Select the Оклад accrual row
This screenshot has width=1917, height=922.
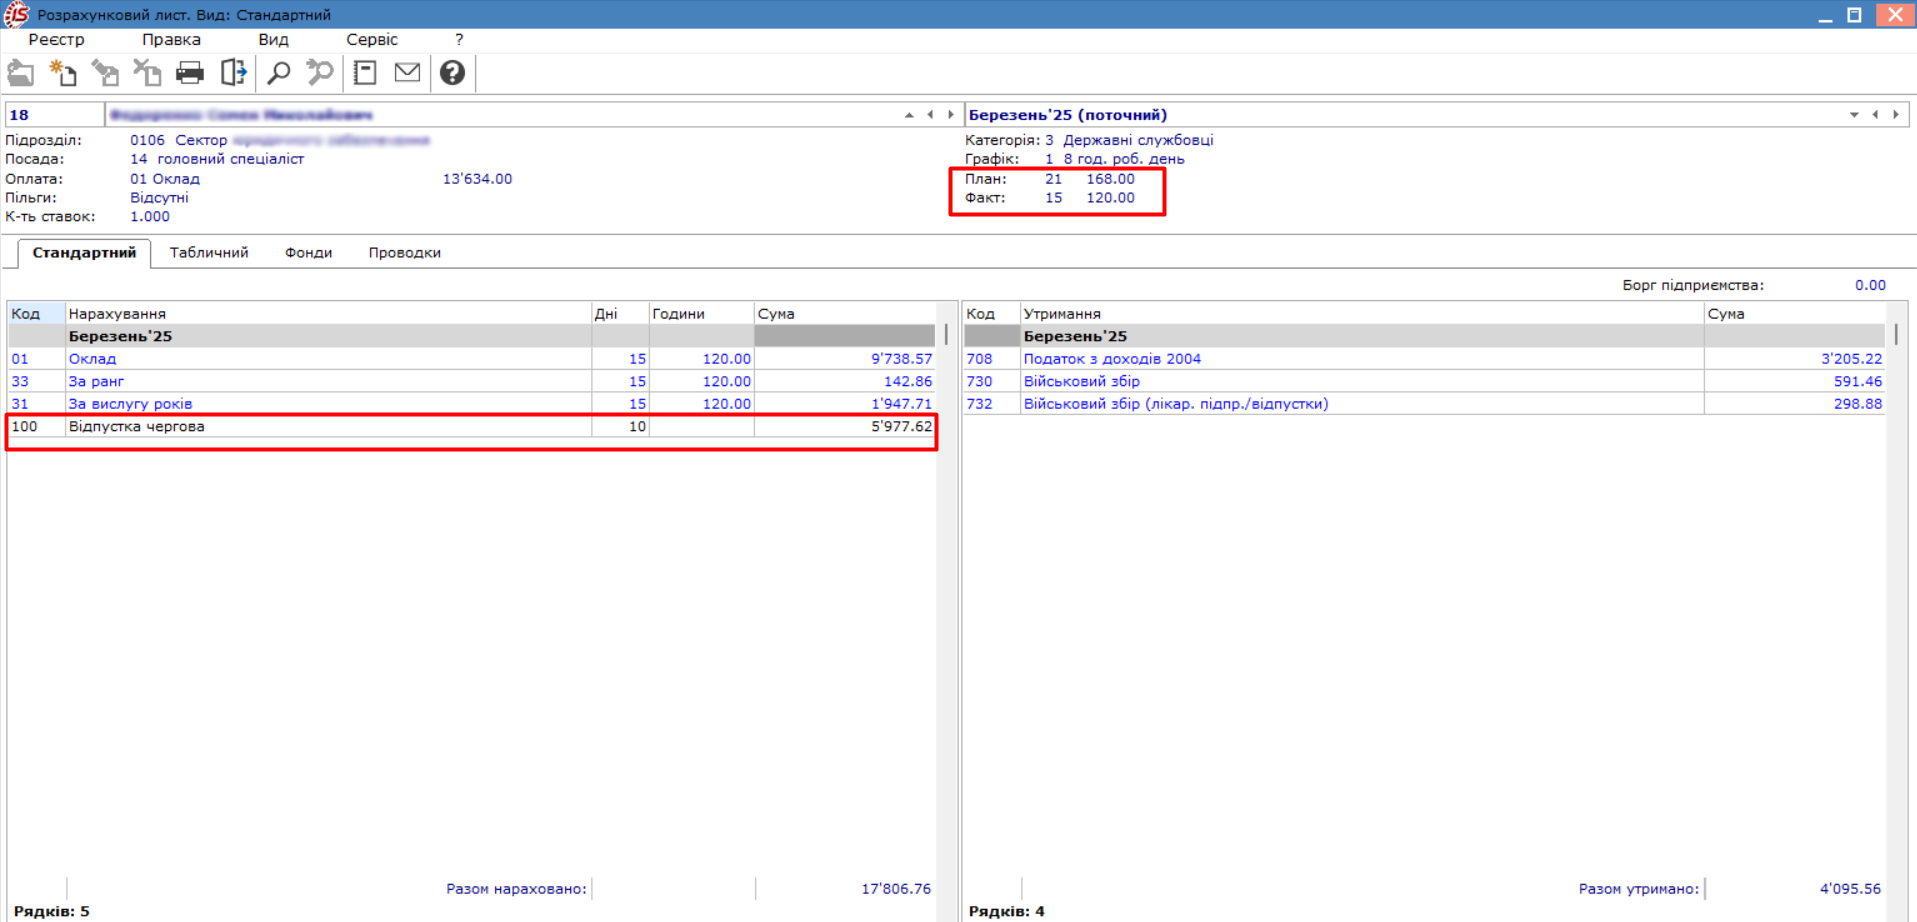471,358
